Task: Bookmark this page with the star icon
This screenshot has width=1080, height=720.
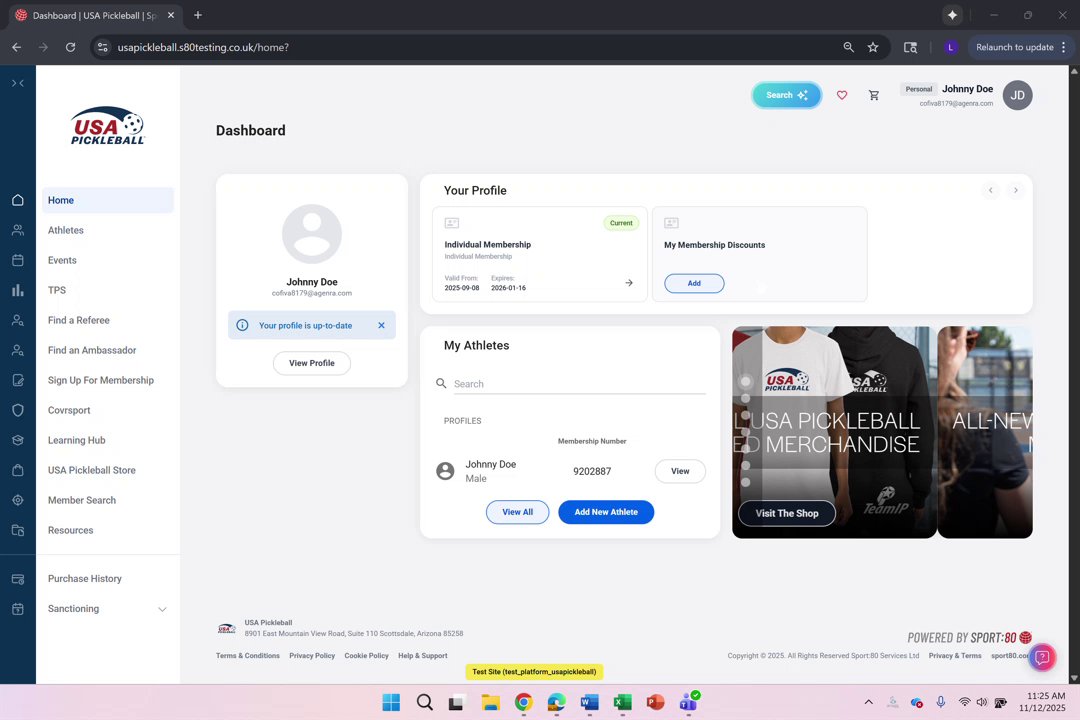Action: pyautogui.click(x=873, y=47)
